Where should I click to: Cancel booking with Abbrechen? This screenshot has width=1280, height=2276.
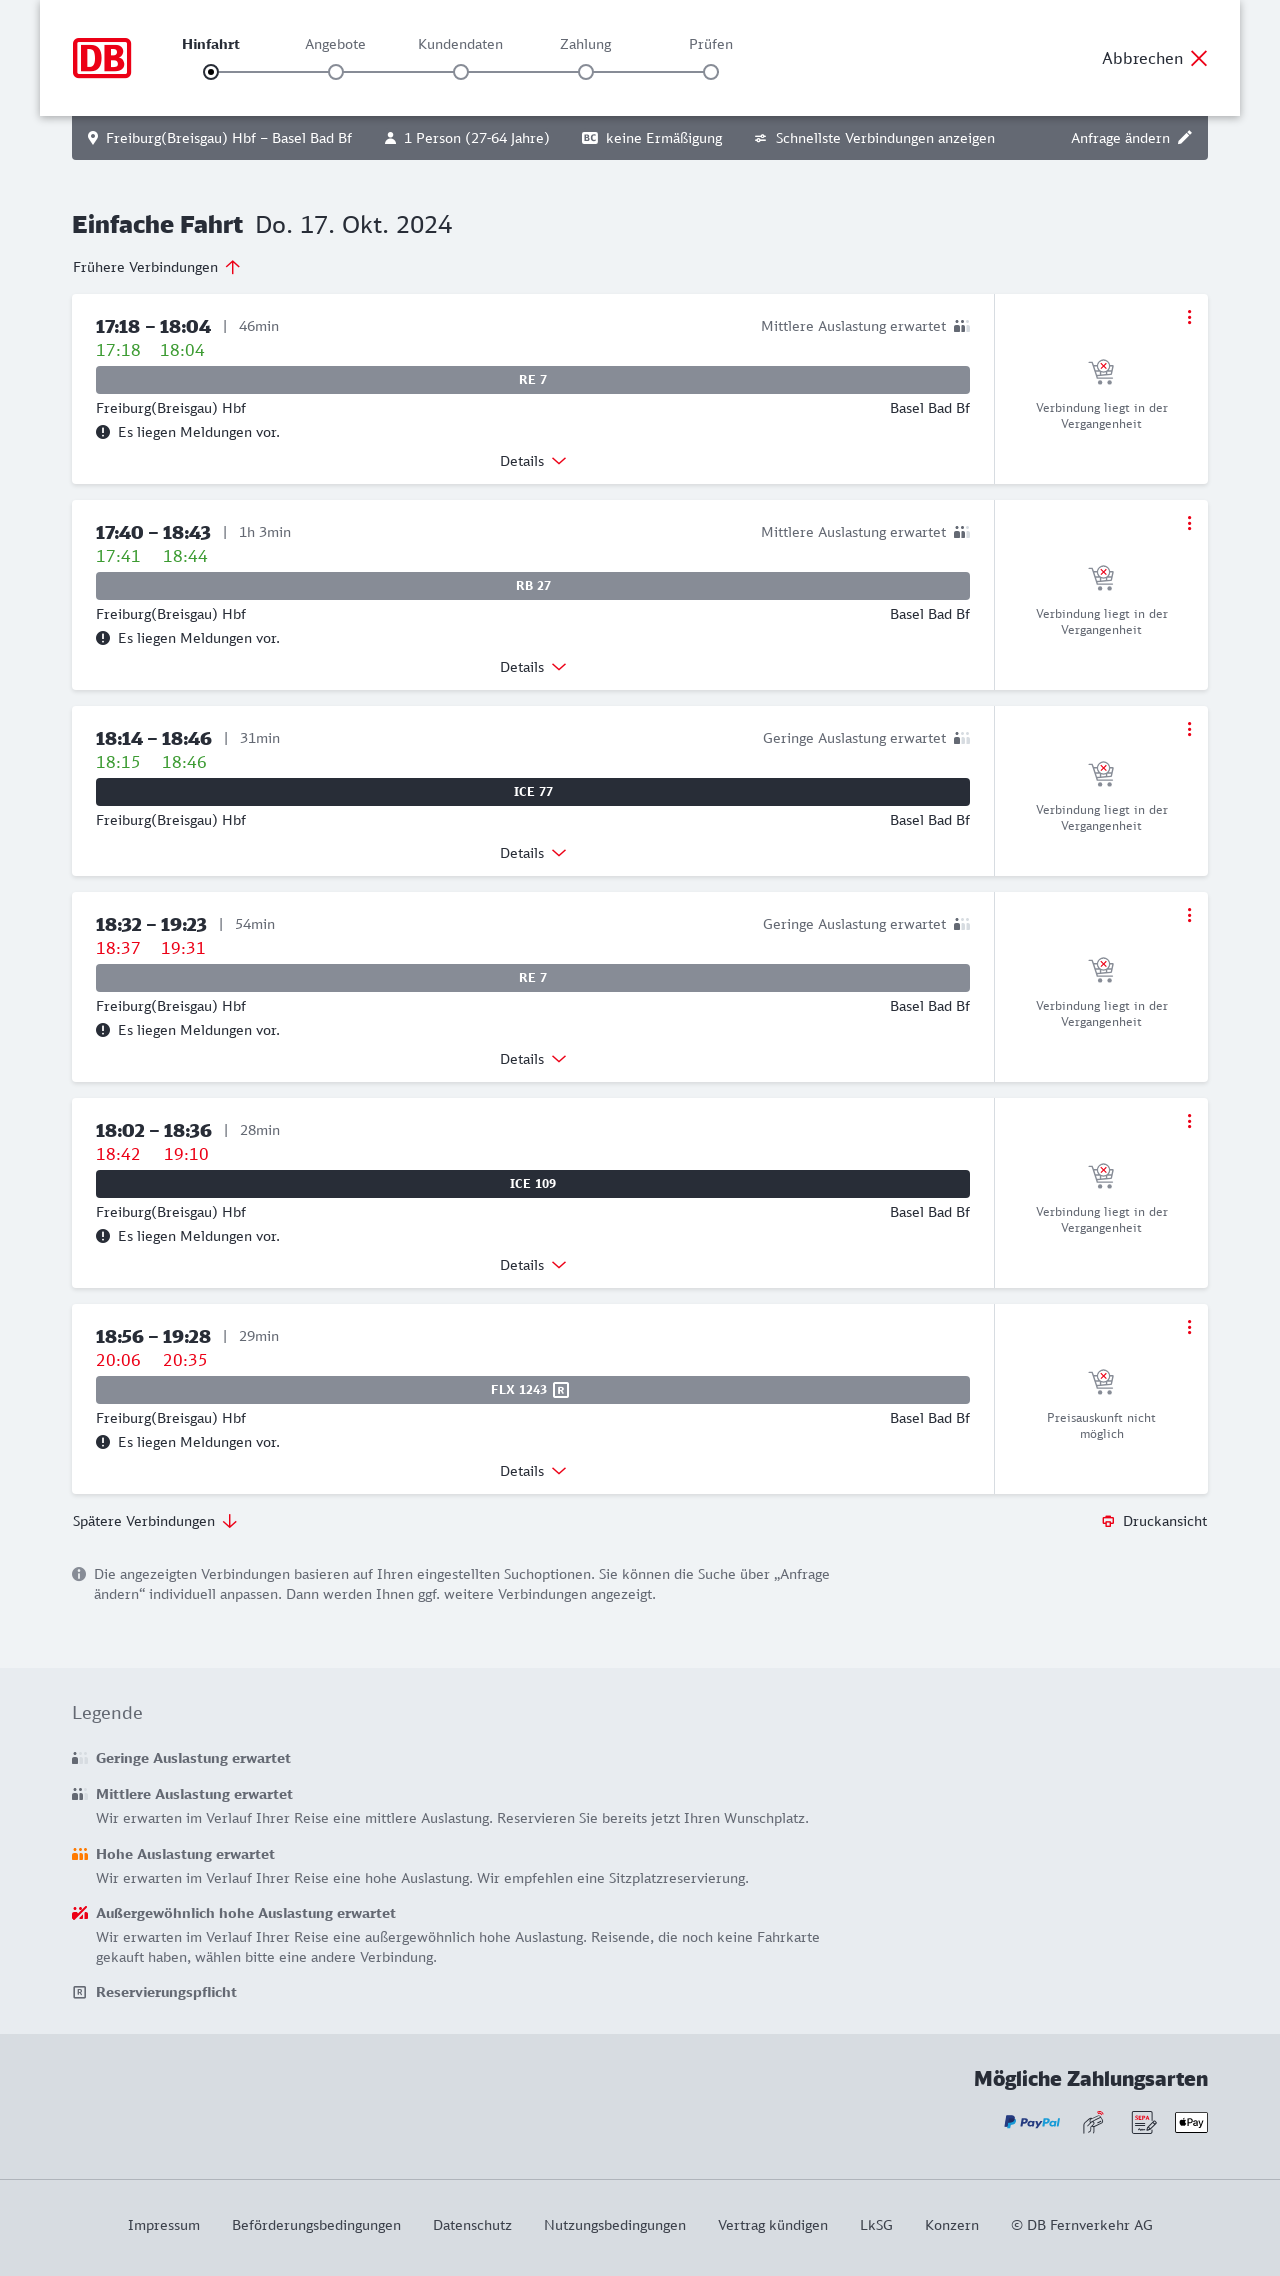[x=1155, y=58]
